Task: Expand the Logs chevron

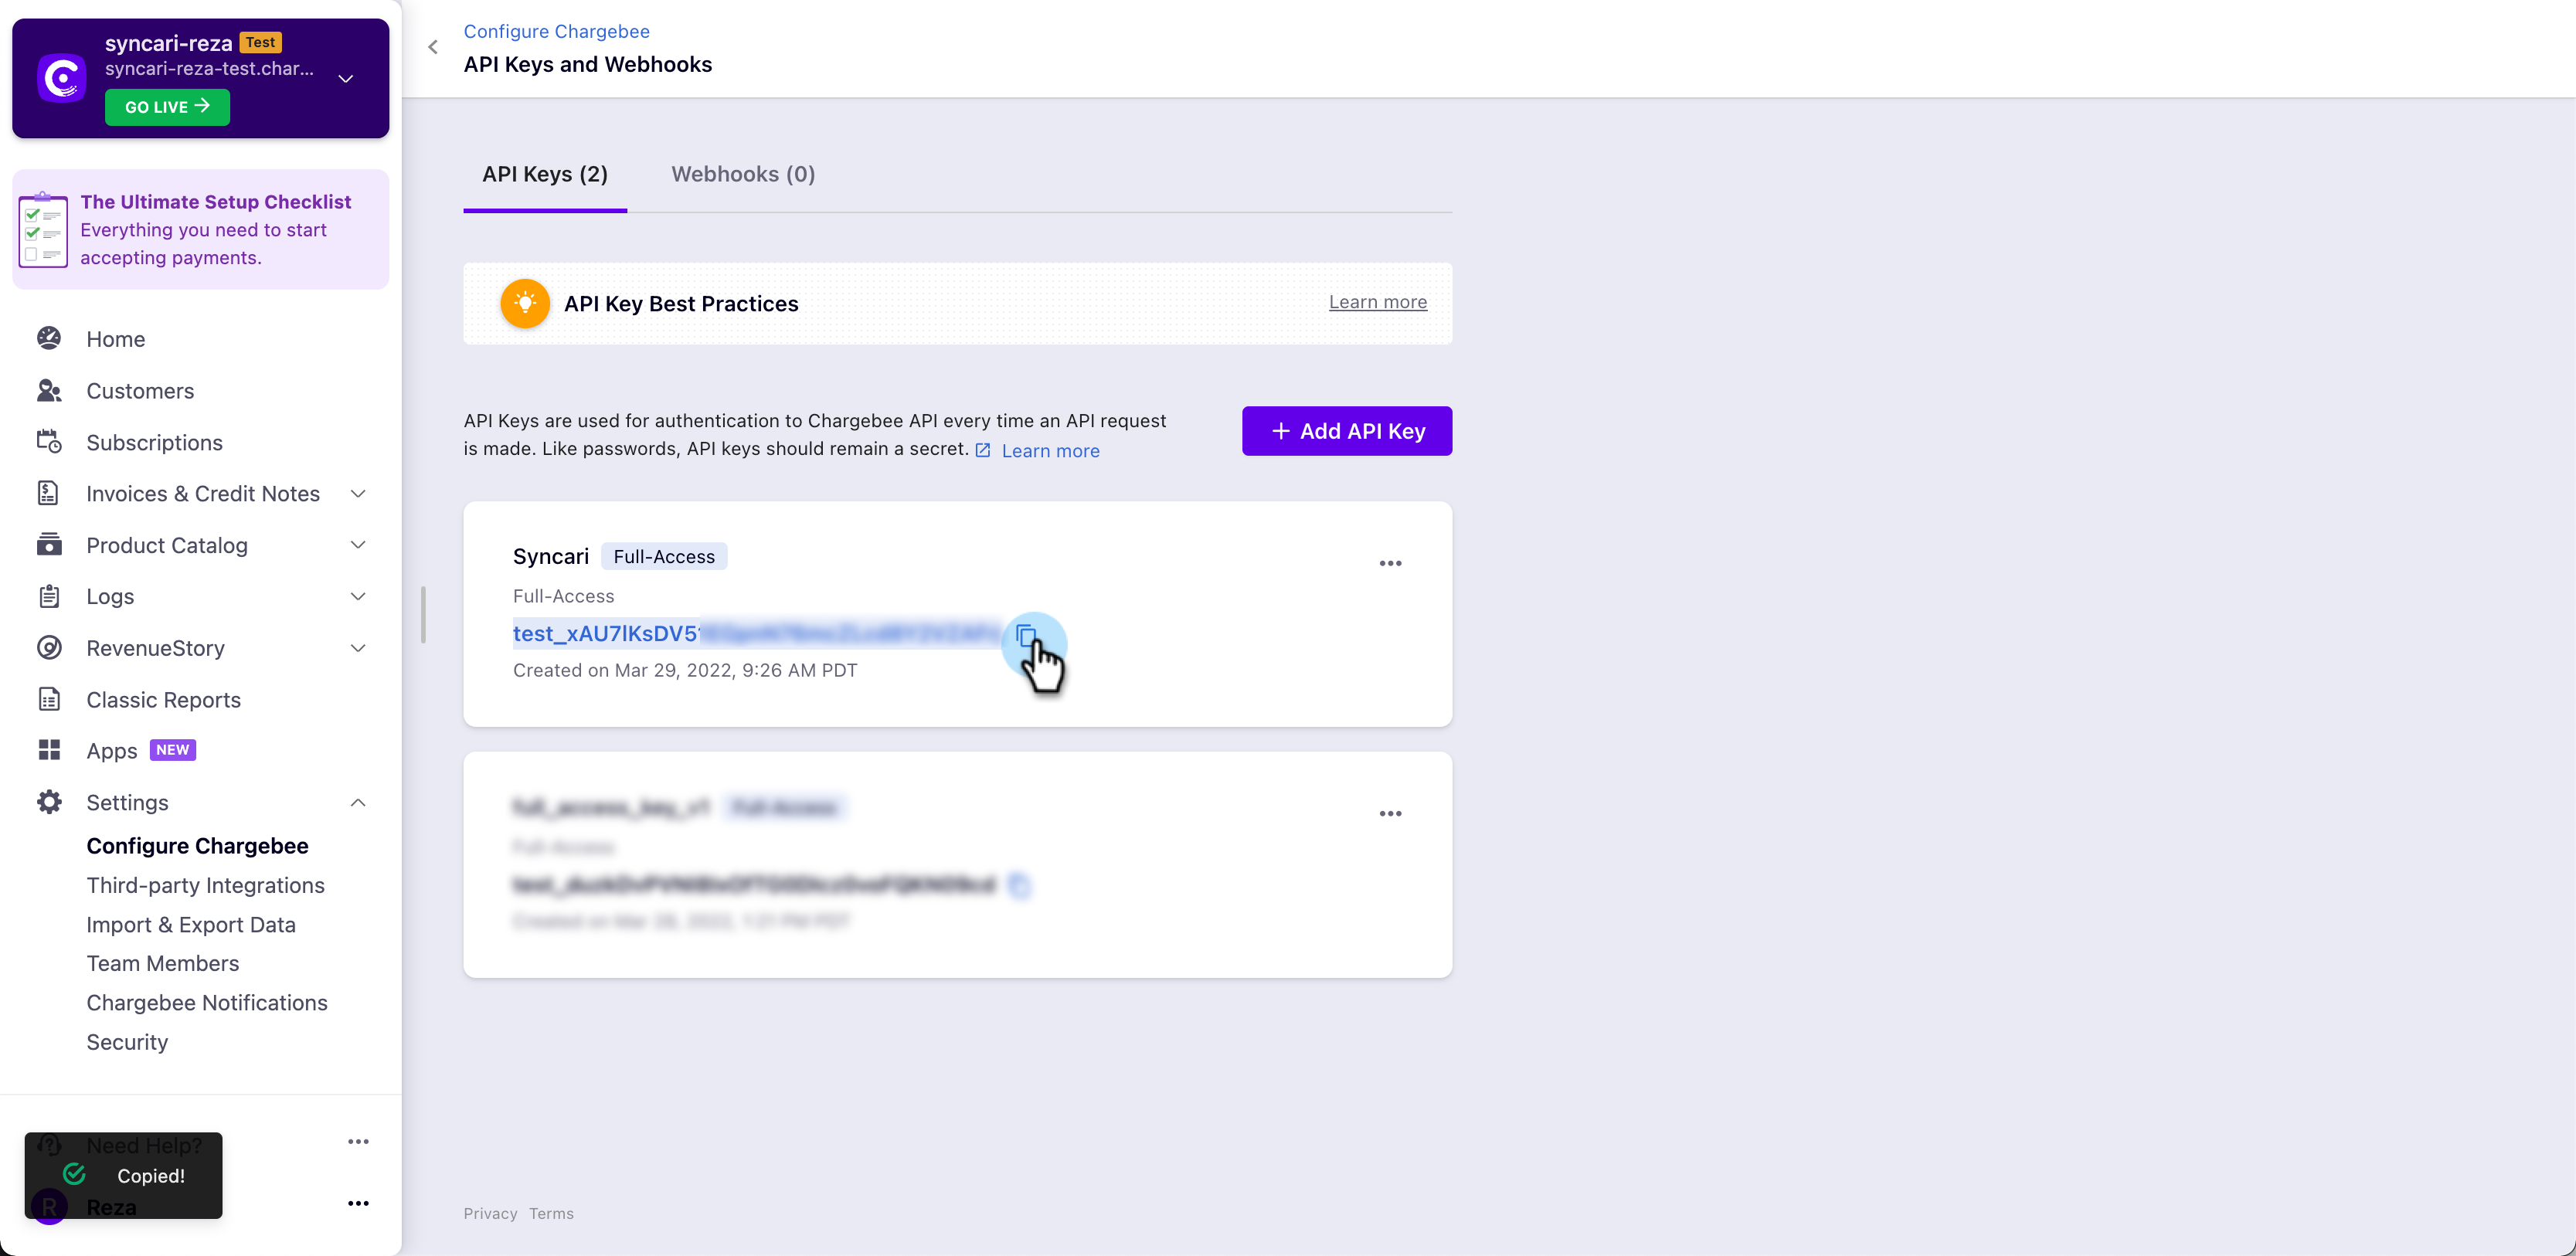Action: [x=358, y=596]
